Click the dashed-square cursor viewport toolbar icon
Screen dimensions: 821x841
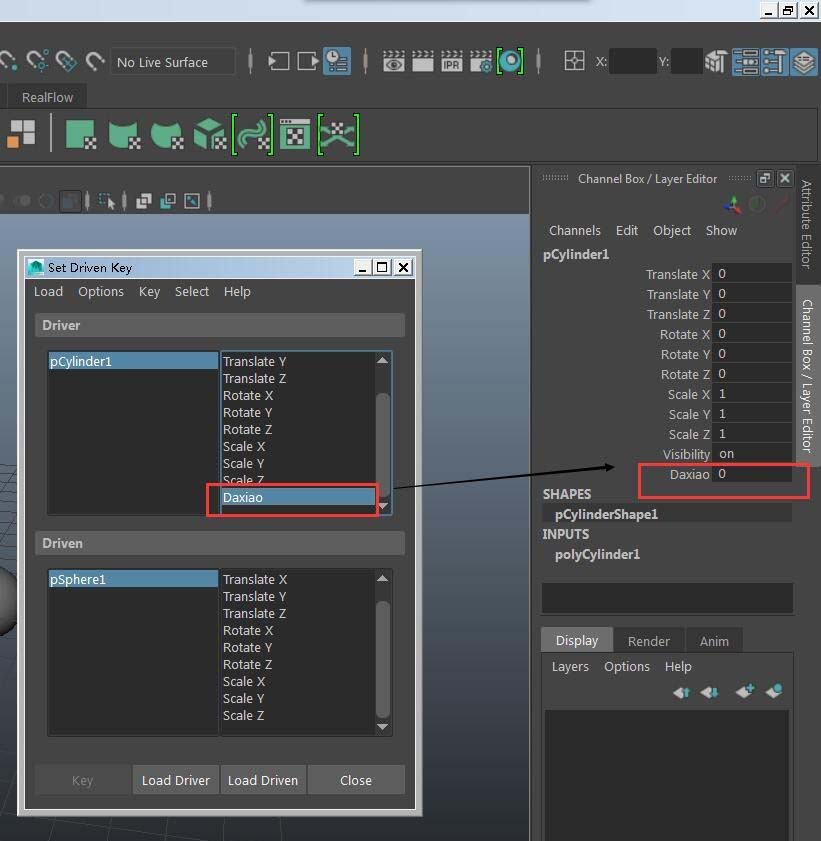[x=107, y=201]
